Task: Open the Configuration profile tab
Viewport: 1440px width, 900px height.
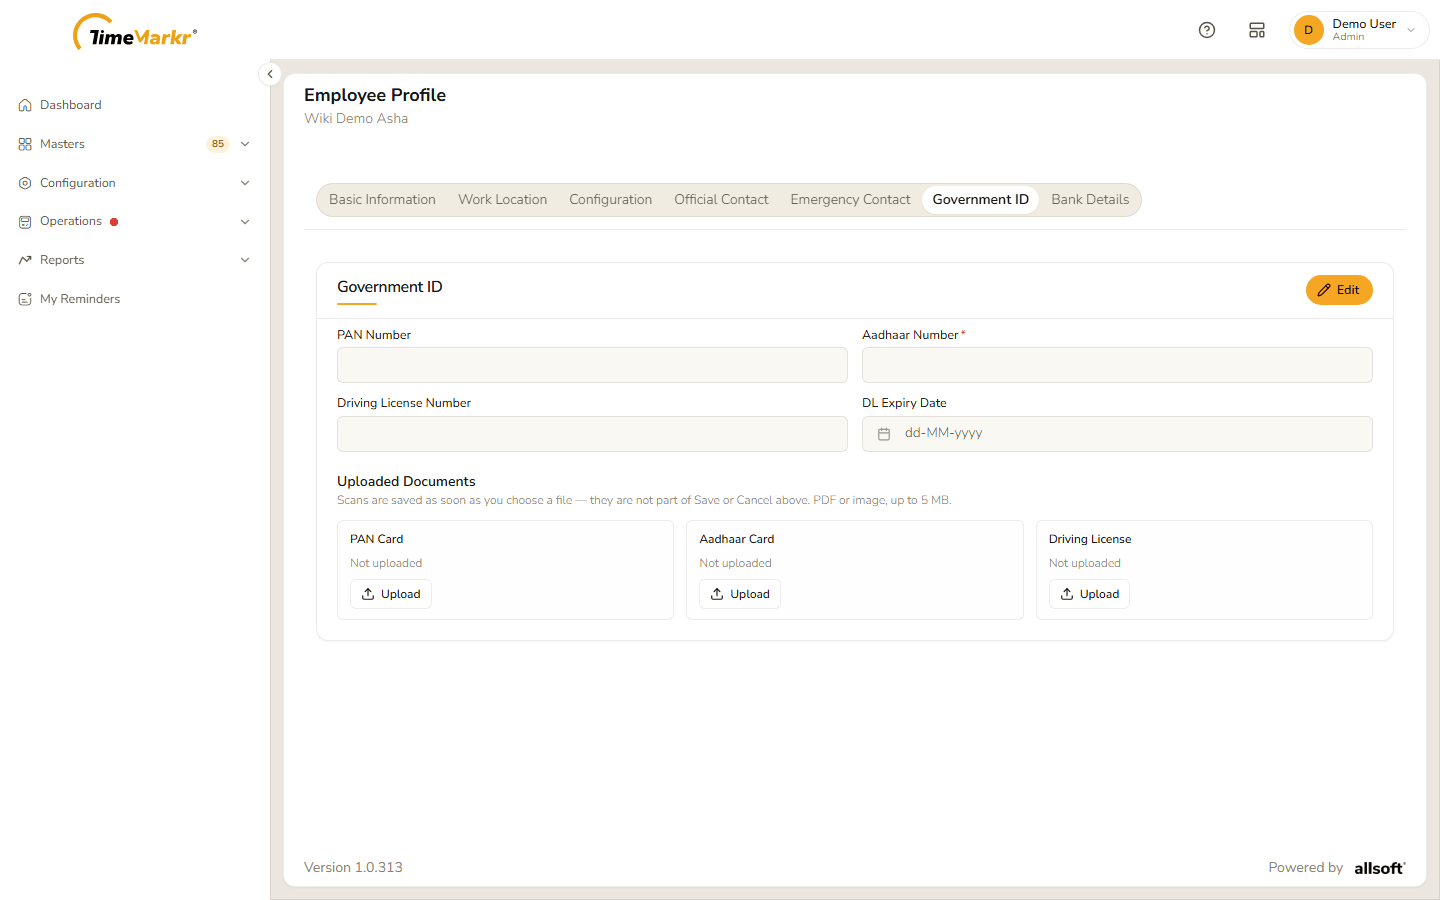Action: click(x=611, y=200)
